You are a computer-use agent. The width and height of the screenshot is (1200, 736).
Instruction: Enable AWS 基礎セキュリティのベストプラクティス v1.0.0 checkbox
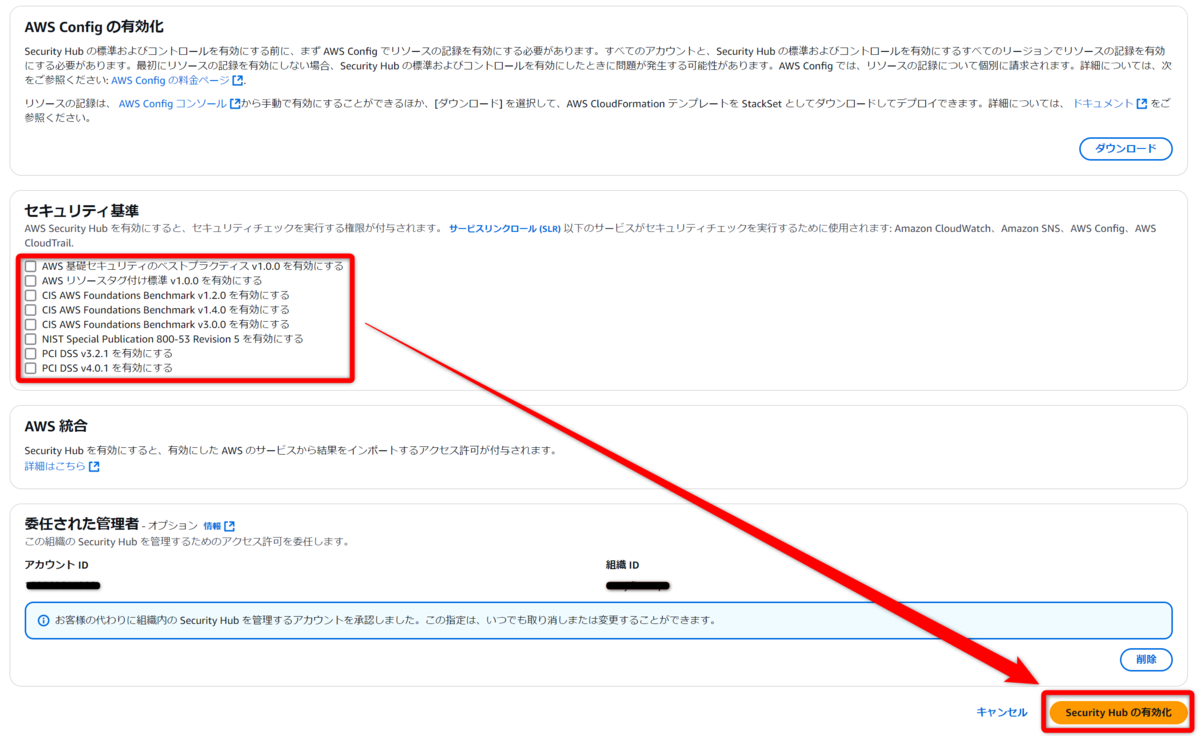(x=31, y=267)
